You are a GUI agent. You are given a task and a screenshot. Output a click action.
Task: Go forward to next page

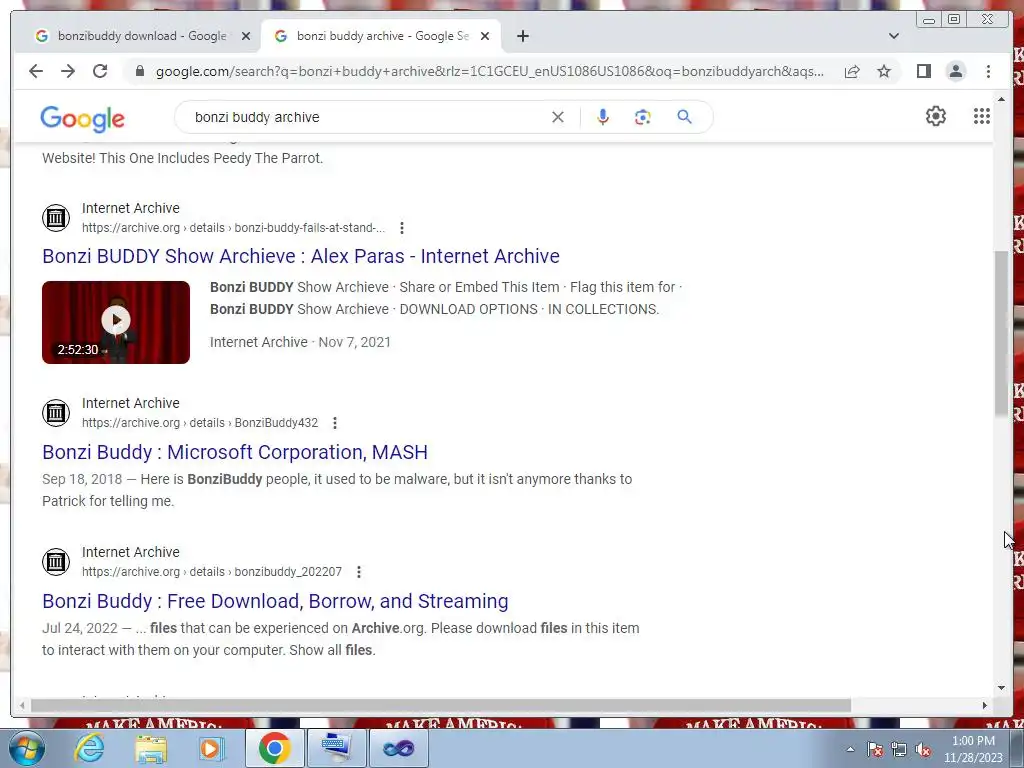coord(68,71)
